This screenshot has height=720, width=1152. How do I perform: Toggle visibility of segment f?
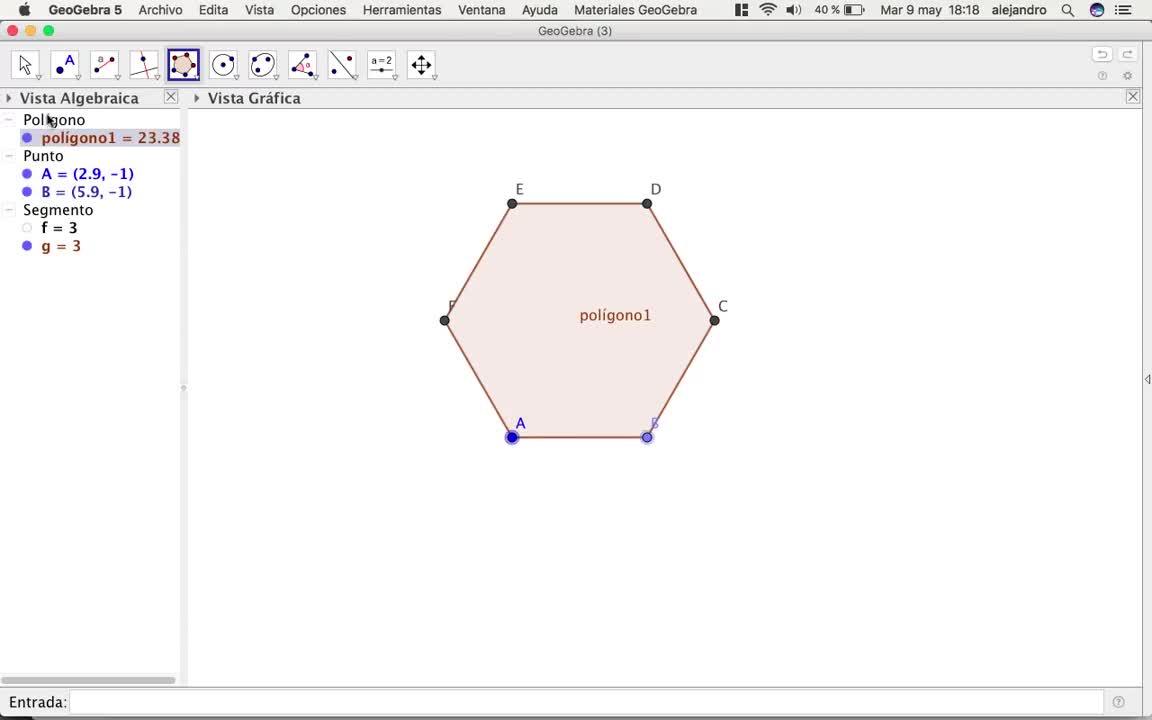coord(27,228)
